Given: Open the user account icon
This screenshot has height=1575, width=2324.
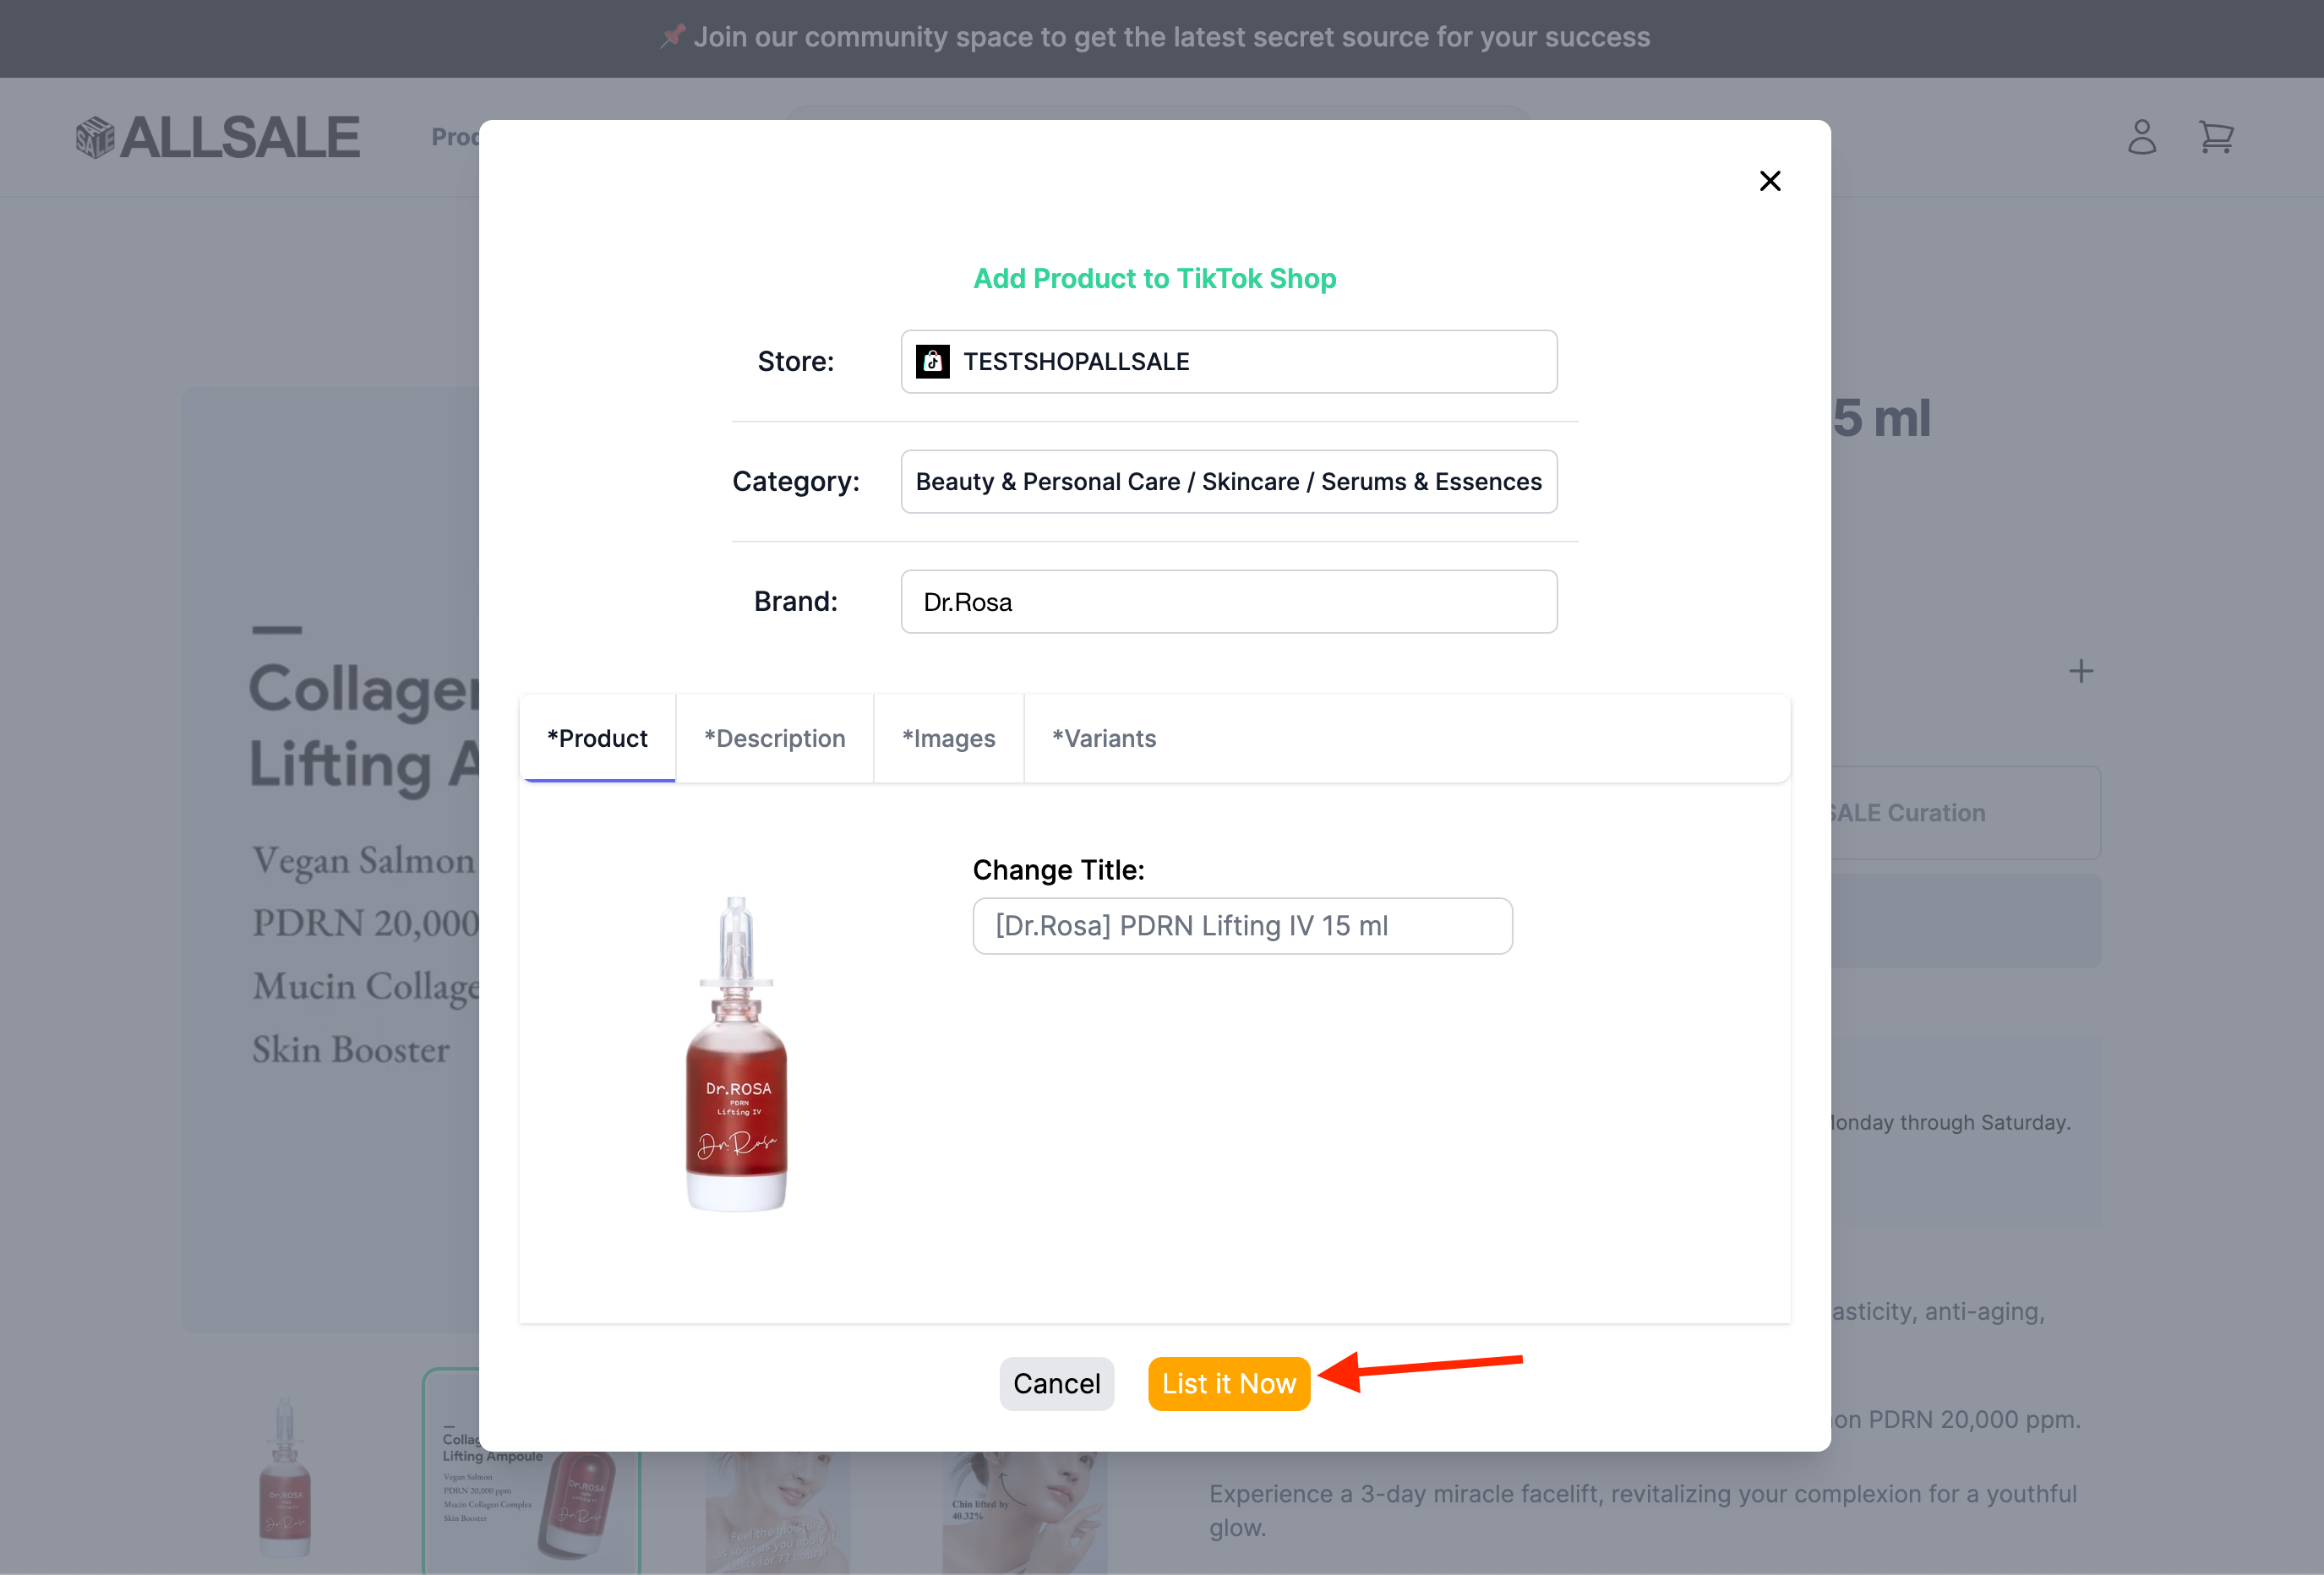Looking at the screenshot, I should point(2141,137).
